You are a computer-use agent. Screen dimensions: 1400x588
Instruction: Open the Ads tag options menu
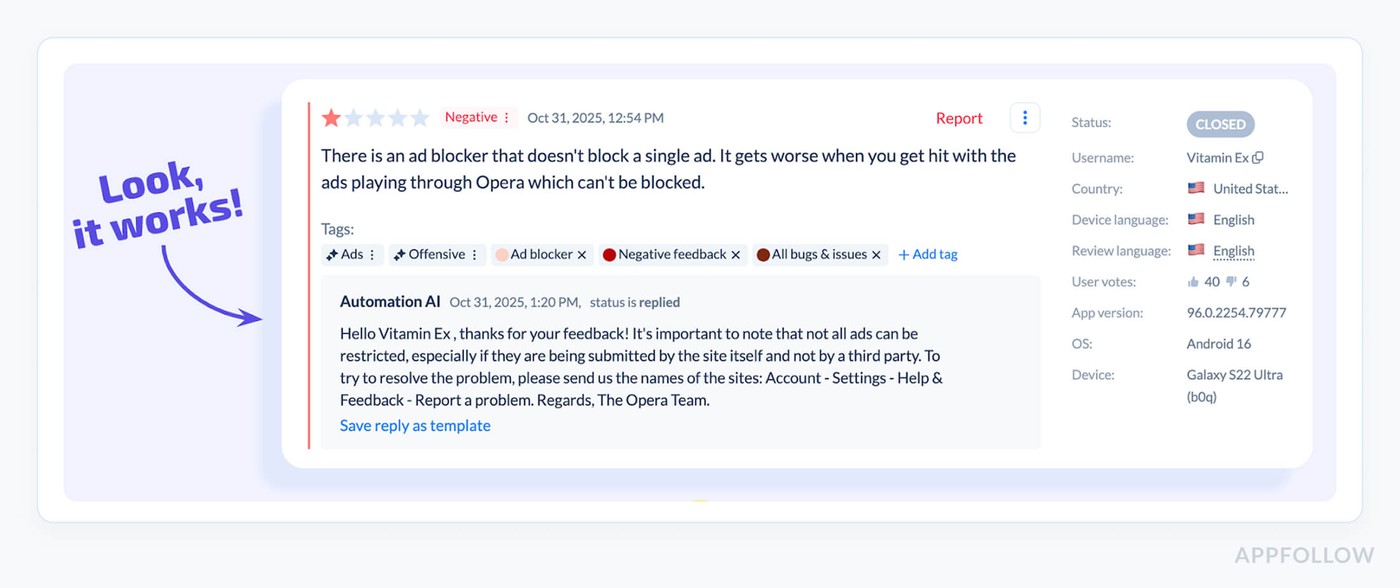[x=372, y=255]
